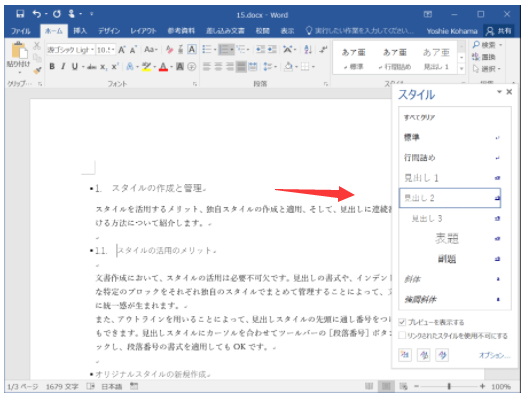Click the オプション... link in Styles pane
The height and width of the screenshot is (398, 526).
tap(494, 355)
